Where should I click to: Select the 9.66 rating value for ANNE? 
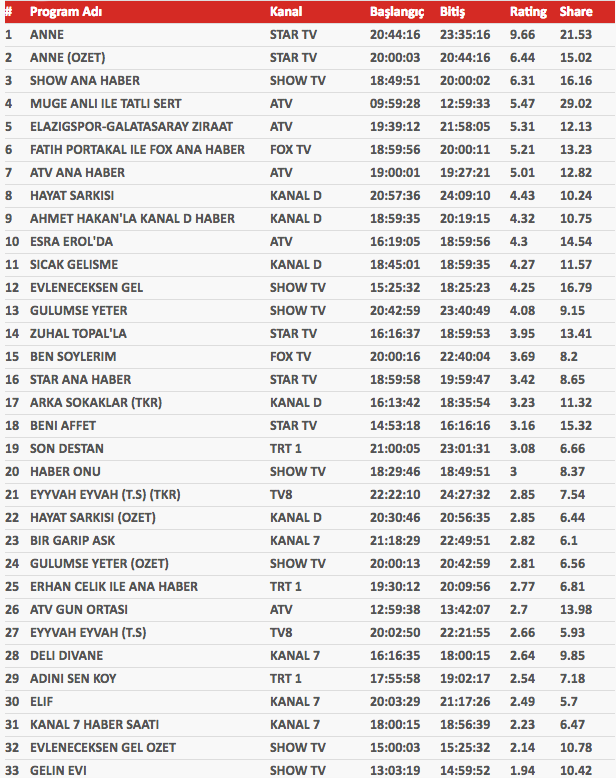point(524,34)
